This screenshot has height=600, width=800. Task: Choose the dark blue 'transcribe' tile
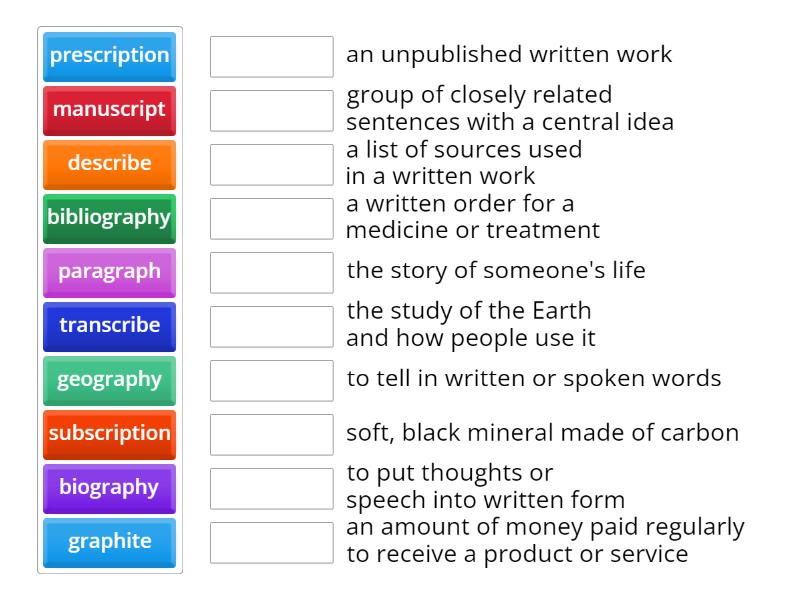(x=110, y=326)
